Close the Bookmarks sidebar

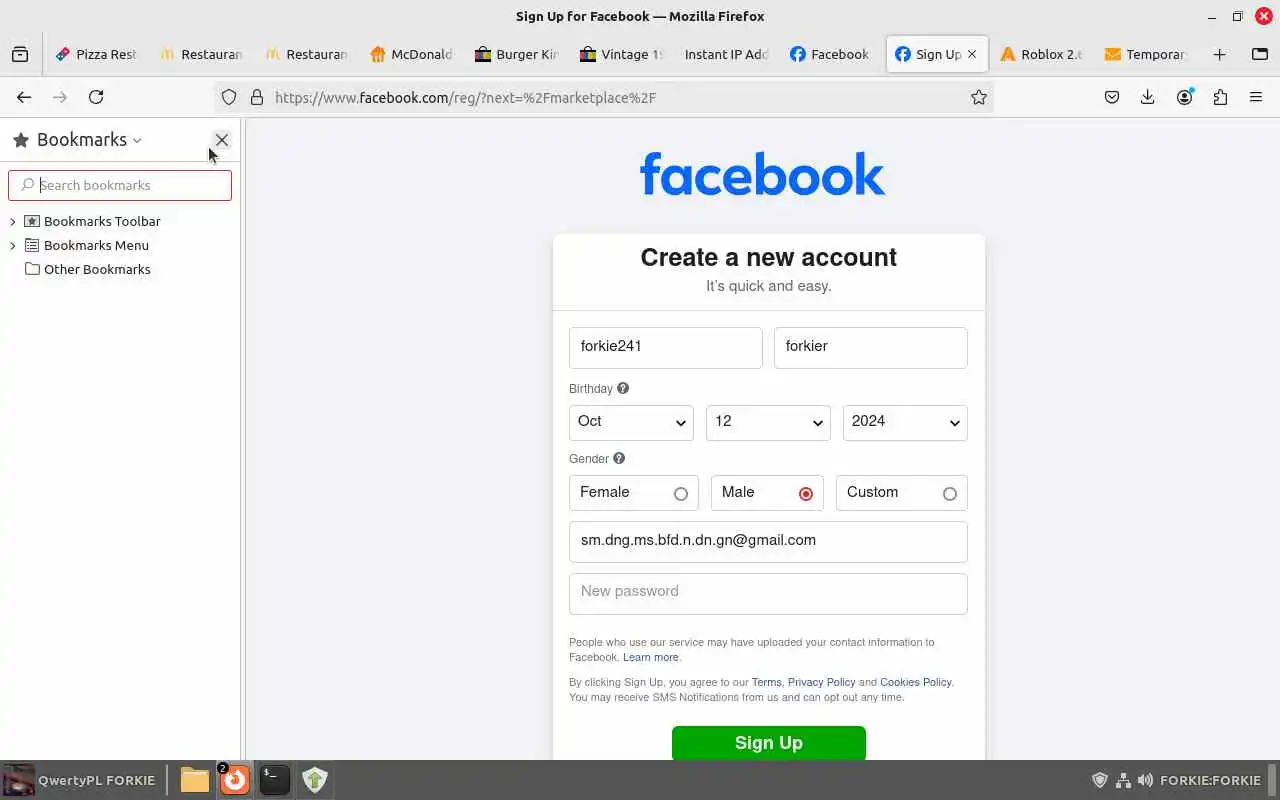click(x=222, y=140)
